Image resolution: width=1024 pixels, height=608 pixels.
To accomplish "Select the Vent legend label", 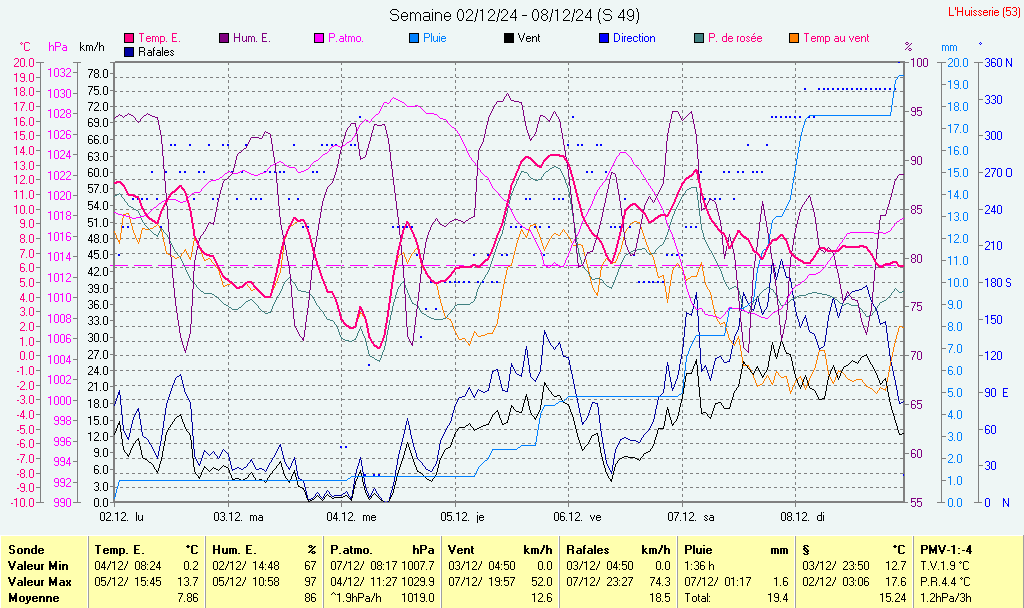I will click(529, 39).
